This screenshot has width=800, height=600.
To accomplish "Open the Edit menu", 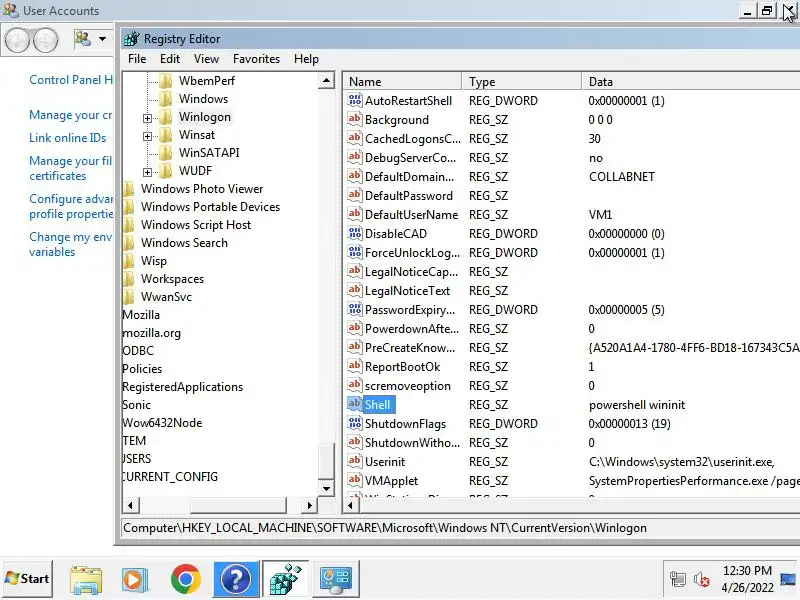I will point(169,59).
